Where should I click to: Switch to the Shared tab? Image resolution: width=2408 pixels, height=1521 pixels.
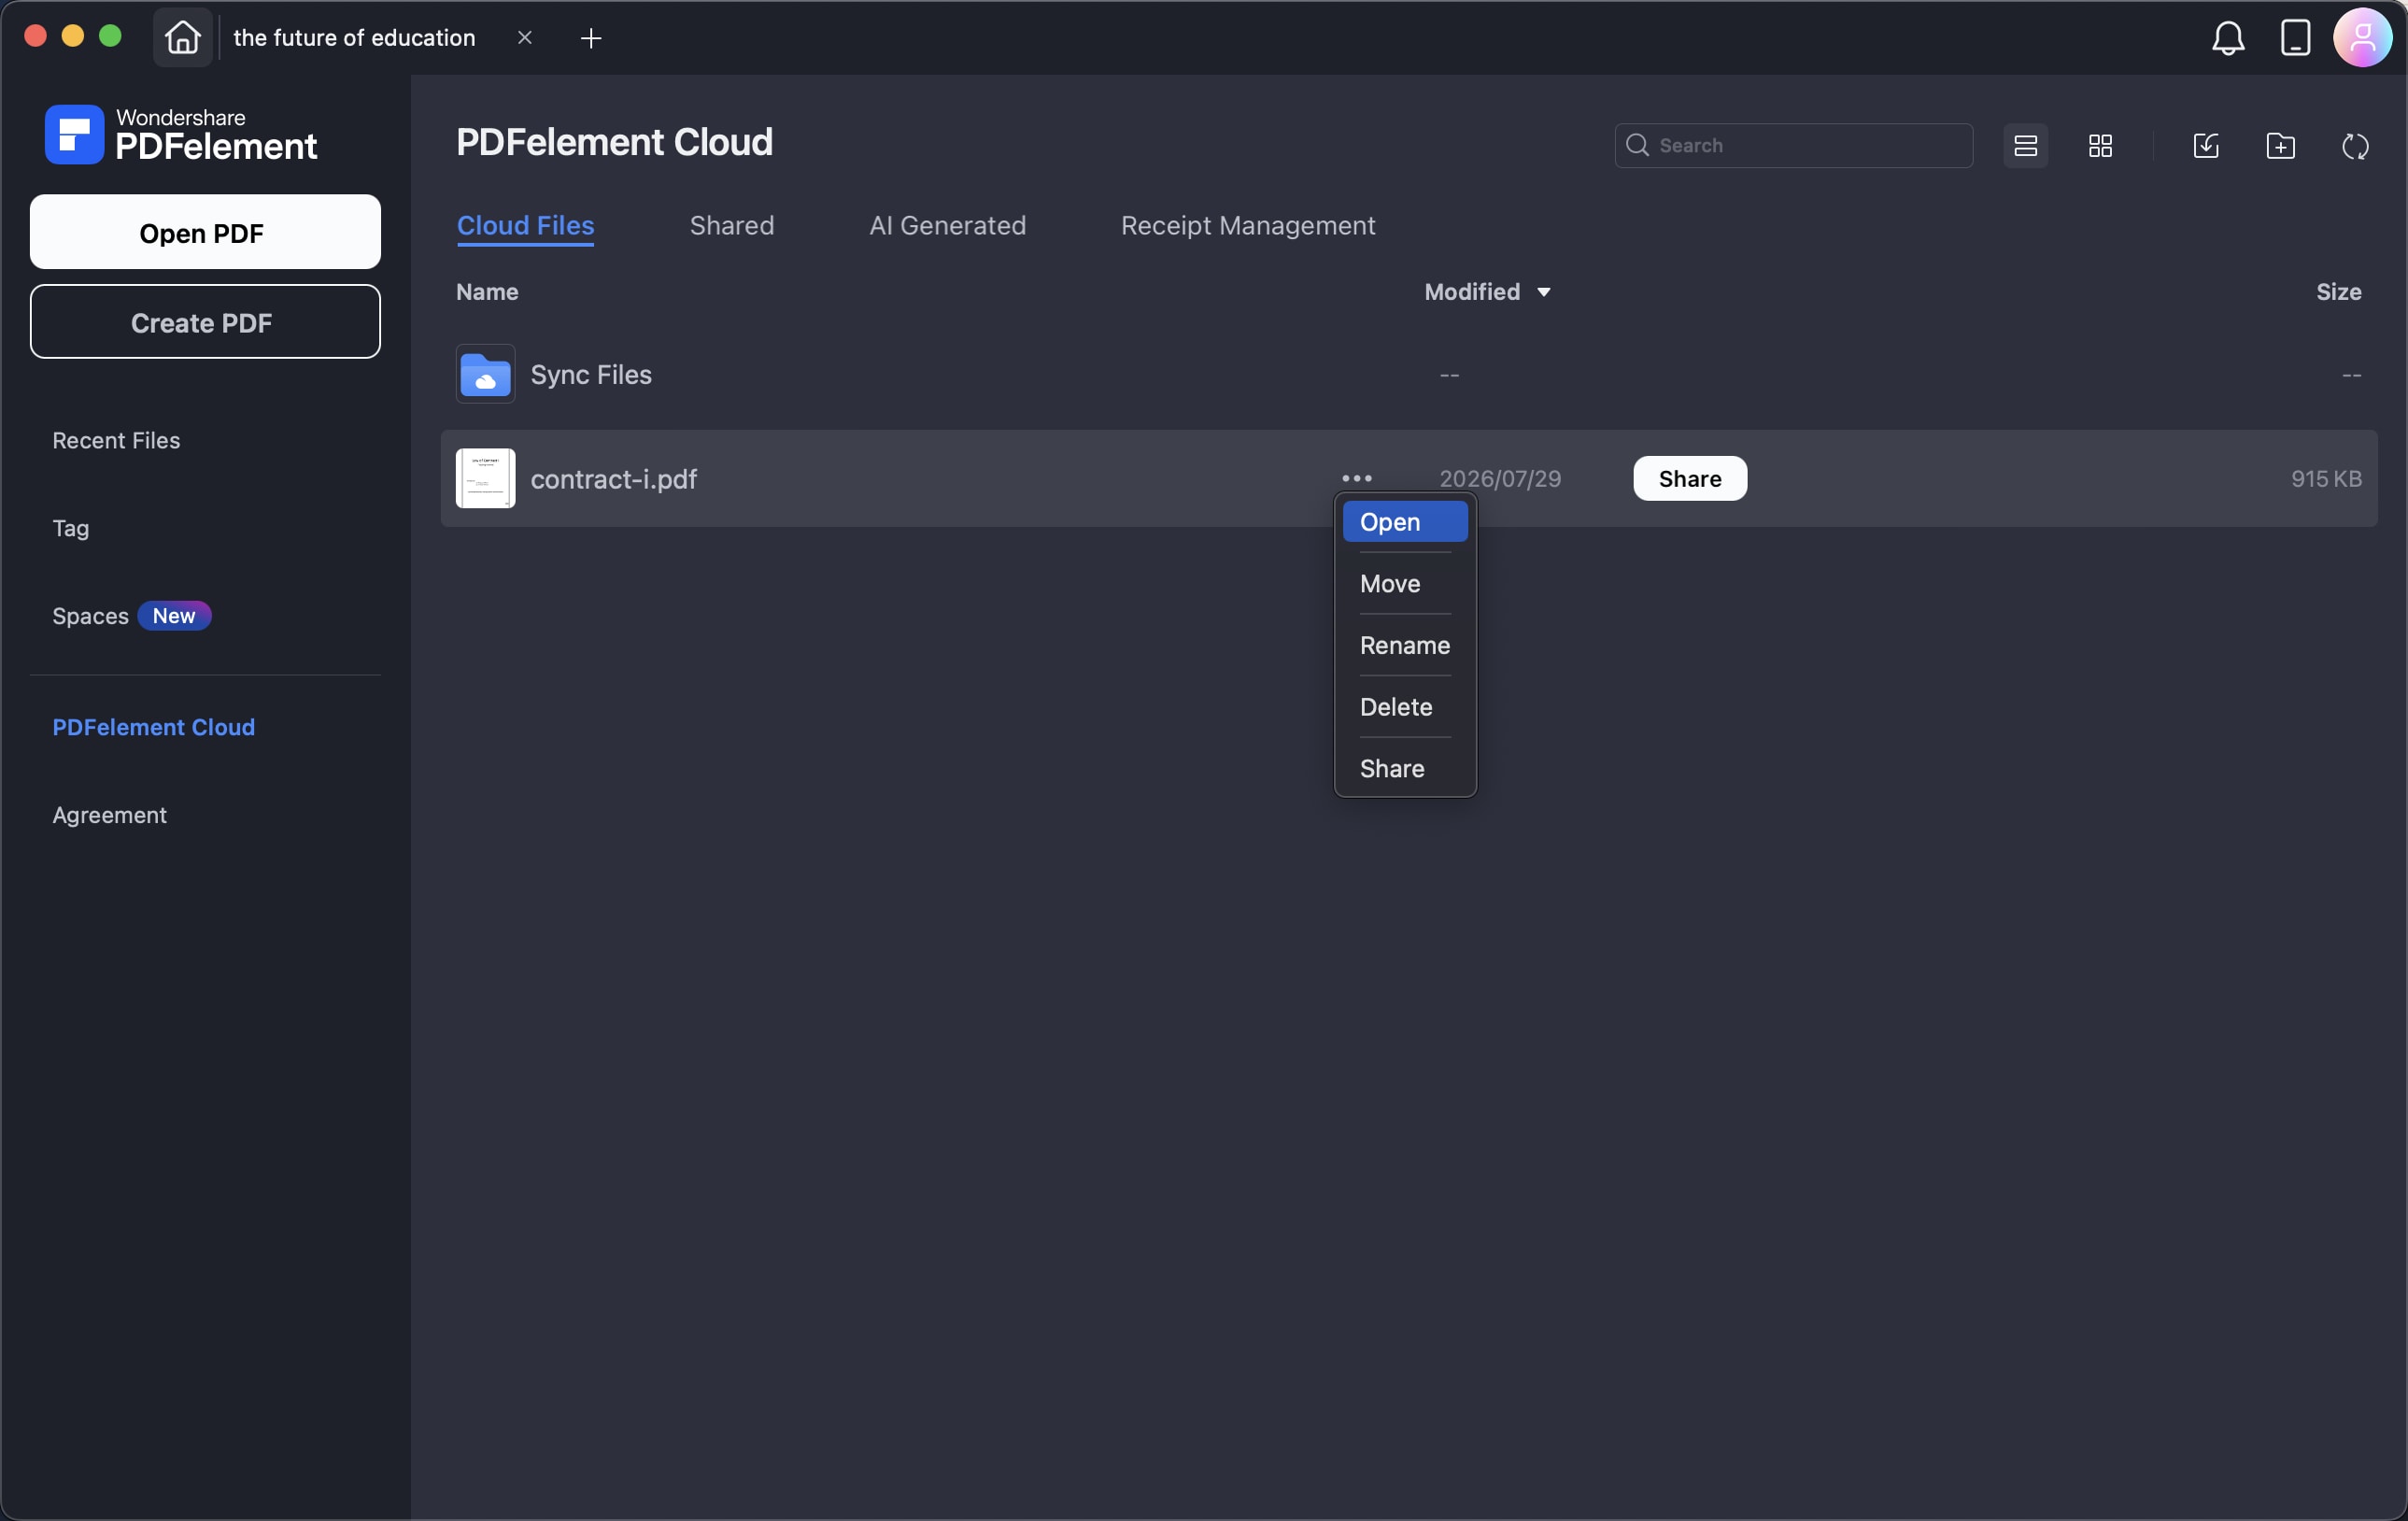[731, 226]
